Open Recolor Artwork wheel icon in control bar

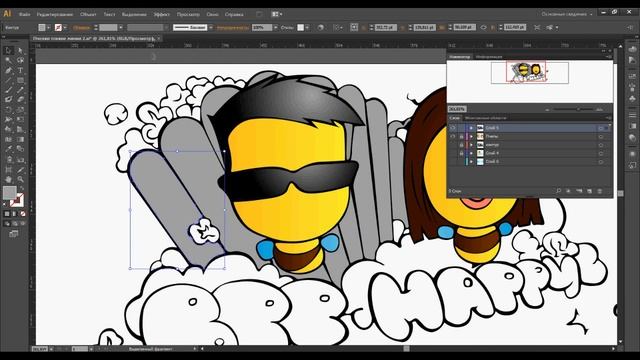321,27
